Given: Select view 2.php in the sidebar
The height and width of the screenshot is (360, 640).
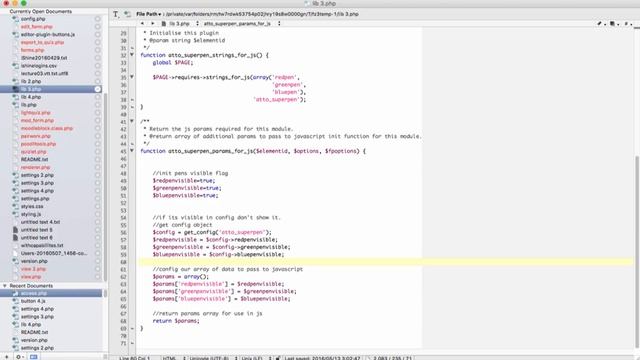Looking at the screenshot, I should 33,269.
